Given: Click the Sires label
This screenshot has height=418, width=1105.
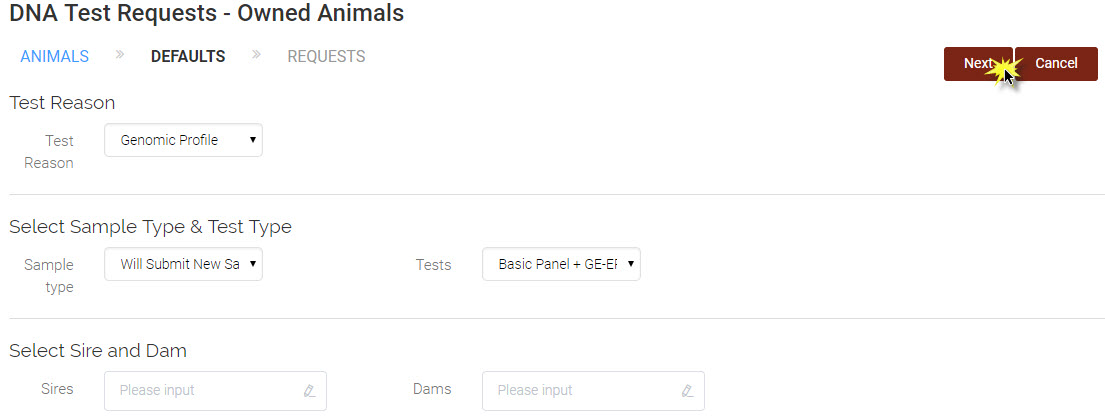Looking at the screenshot, I should point(57,388).
